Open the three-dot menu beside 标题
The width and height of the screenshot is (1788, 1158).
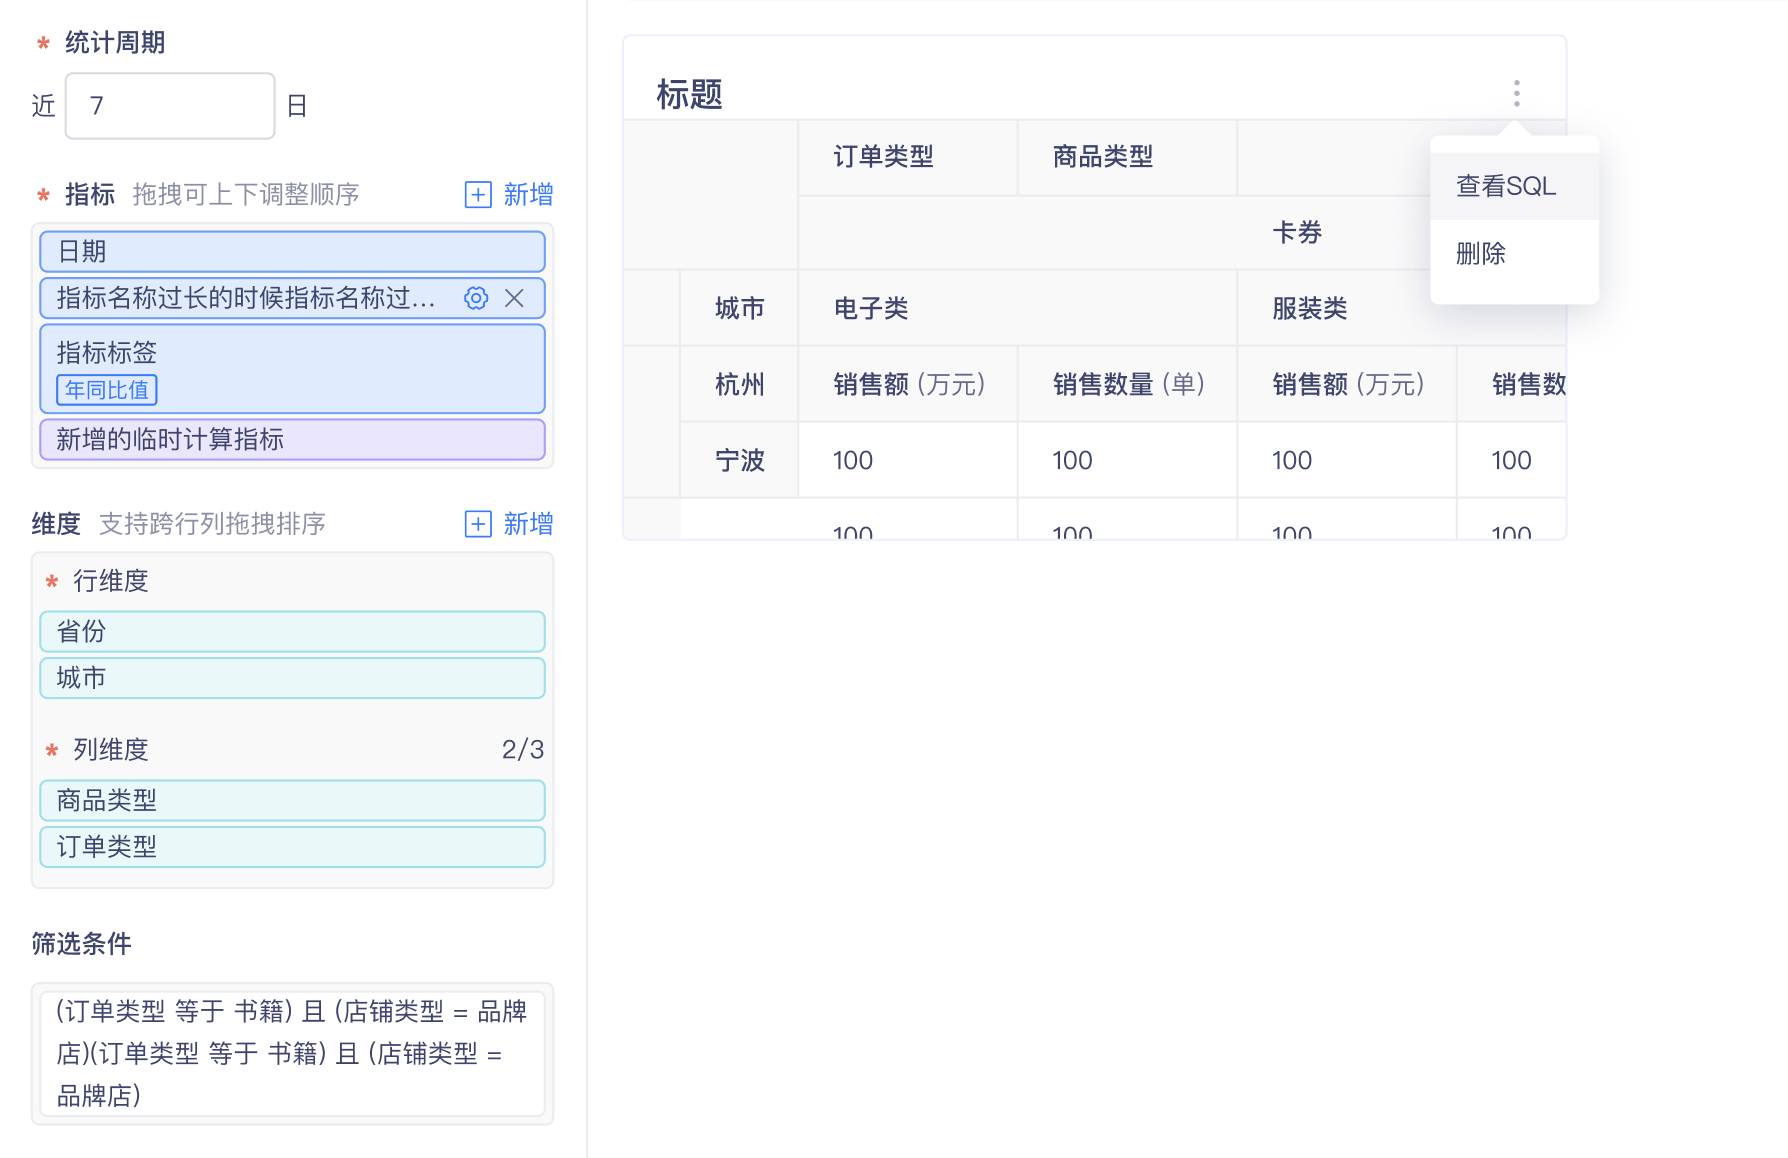point(1516,93)
